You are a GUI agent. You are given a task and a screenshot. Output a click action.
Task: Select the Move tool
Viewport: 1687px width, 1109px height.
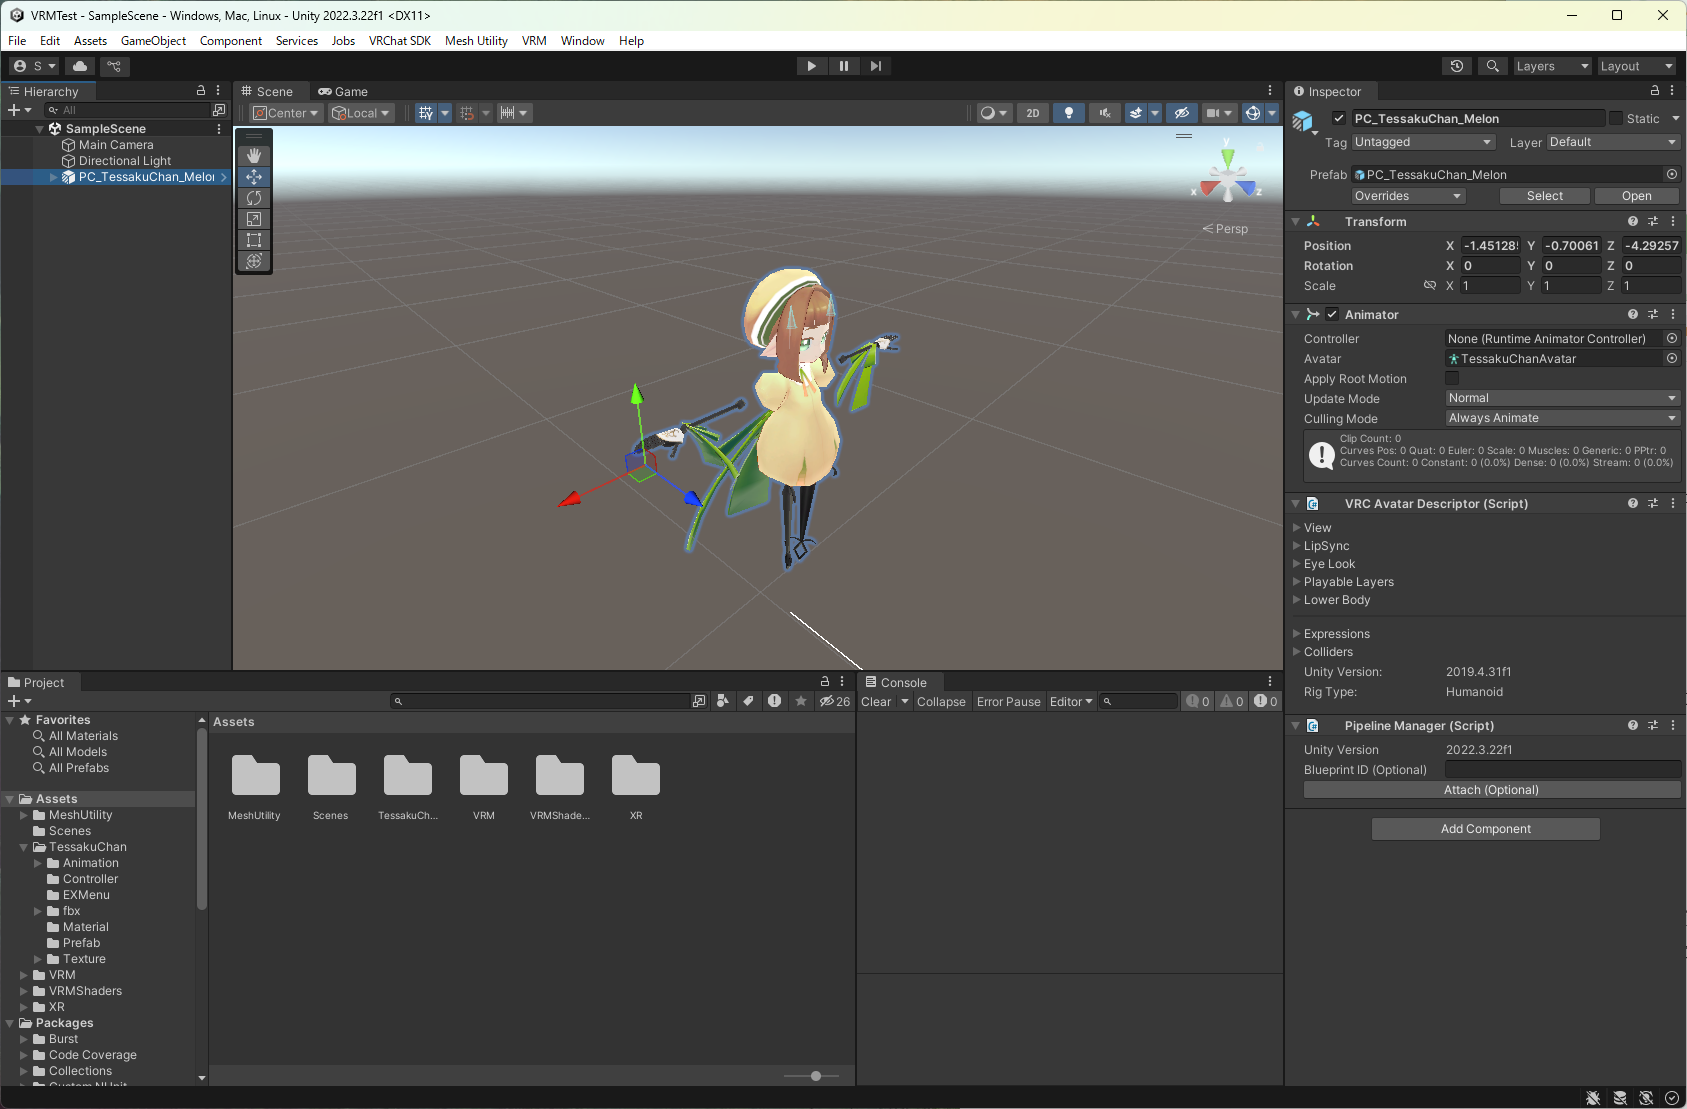pyautogui.click(x=254, y=177)
